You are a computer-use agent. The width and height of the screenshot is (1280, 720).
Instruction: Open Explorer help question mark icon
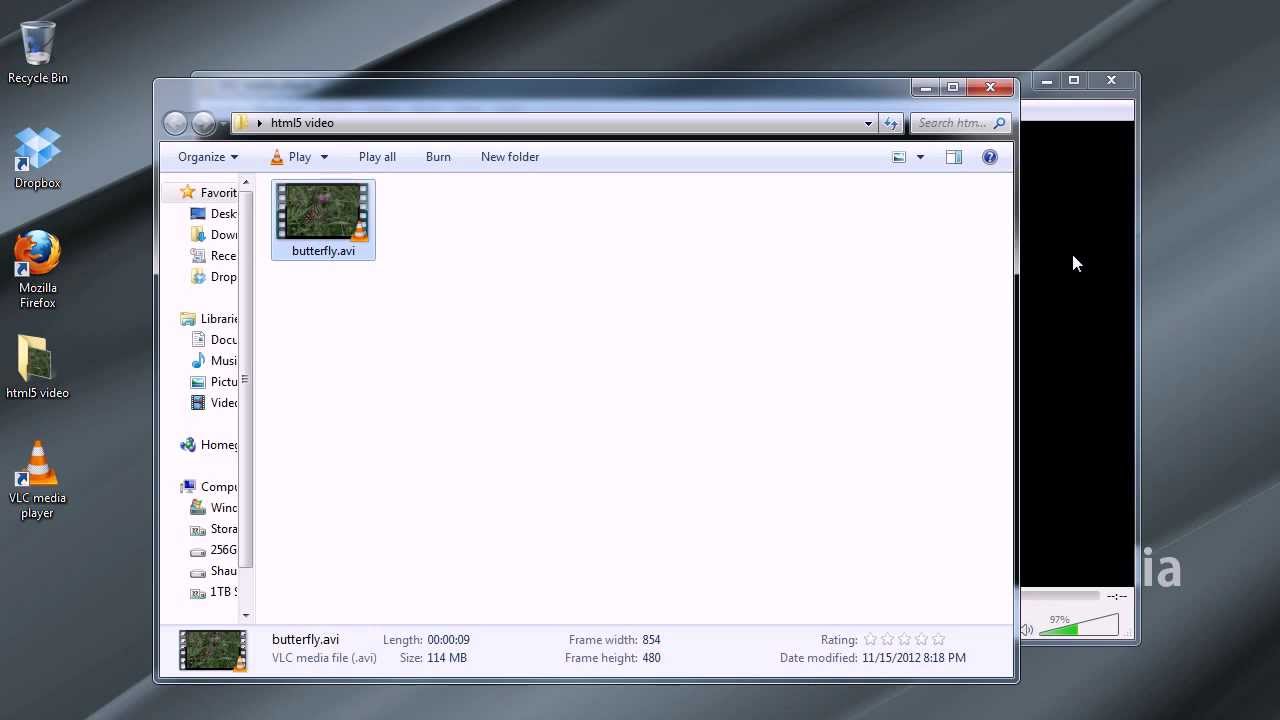990,157
